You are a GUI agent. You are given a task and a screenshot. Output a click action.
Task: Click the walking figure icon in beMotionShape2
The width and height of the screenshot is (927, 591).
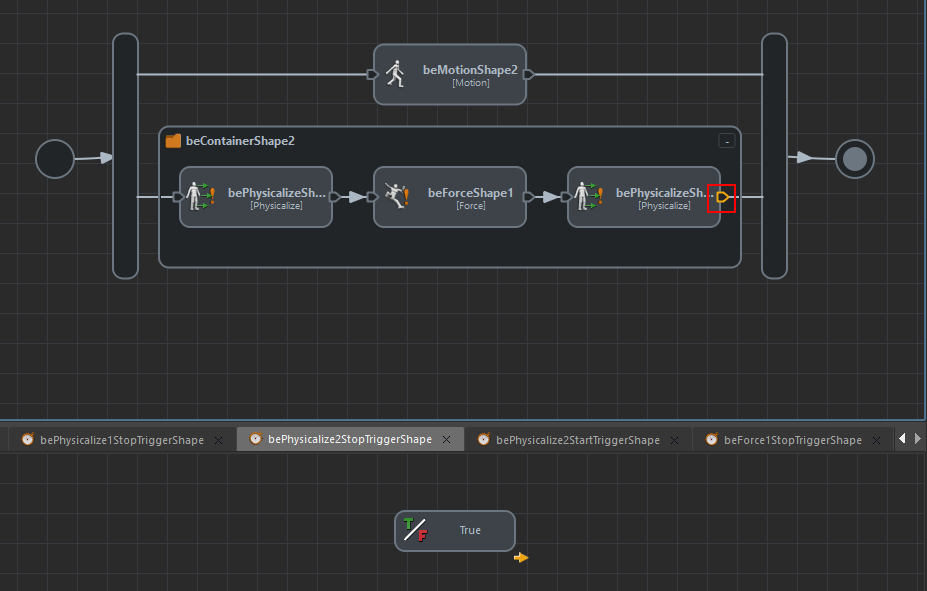tap(395, 74)
